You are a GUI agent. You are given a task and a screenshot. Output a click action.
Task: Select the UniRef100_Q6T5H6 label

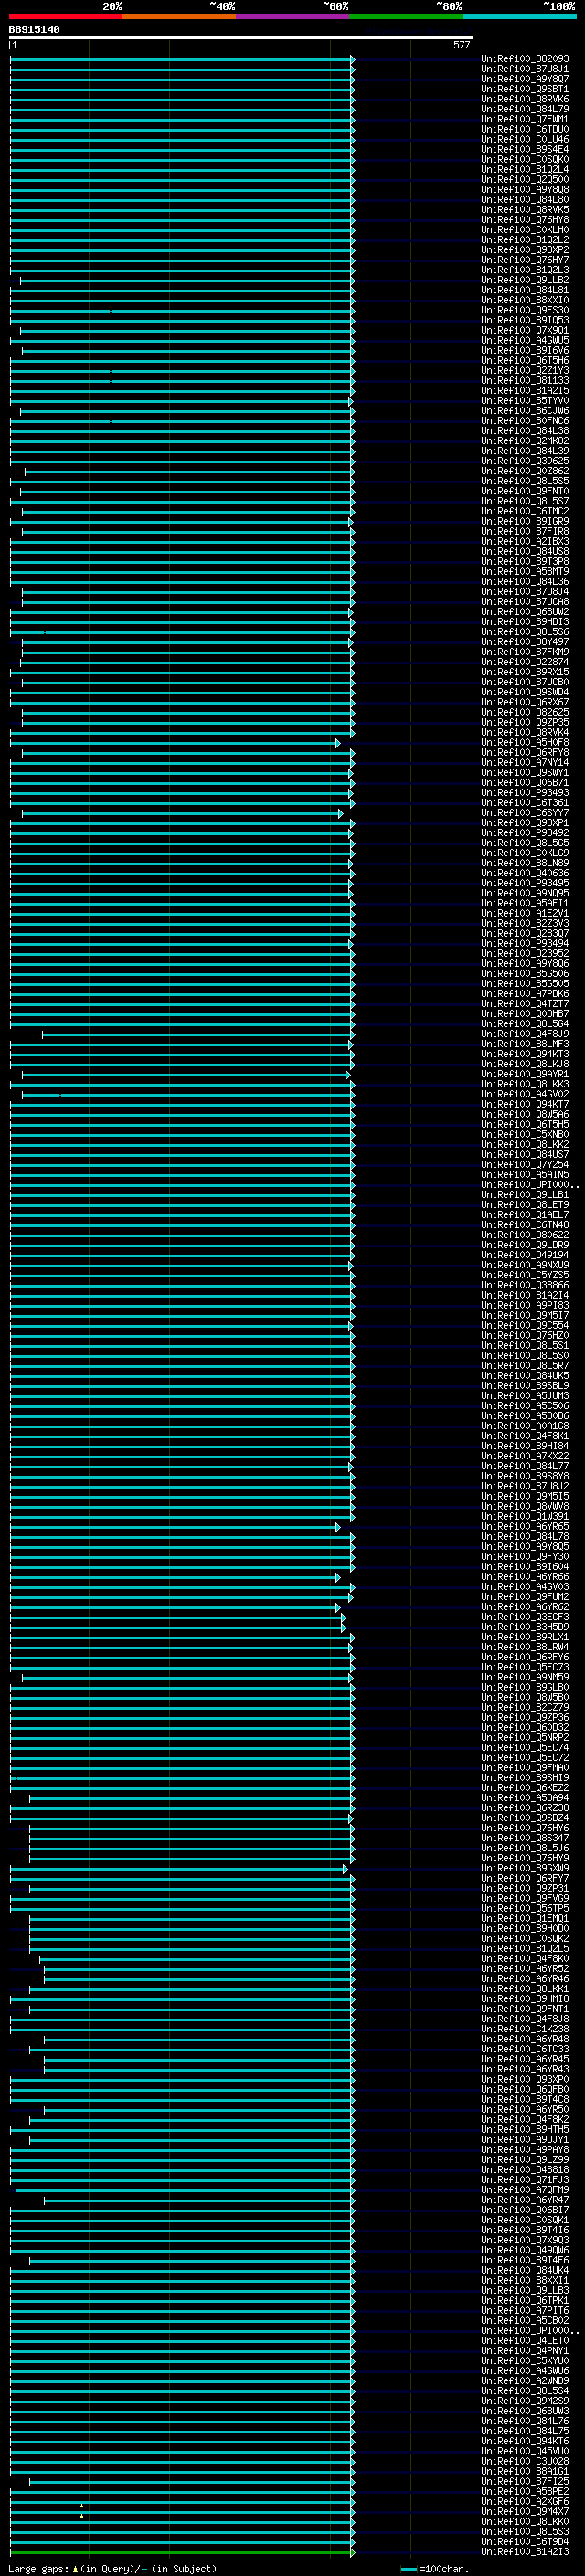524,360
